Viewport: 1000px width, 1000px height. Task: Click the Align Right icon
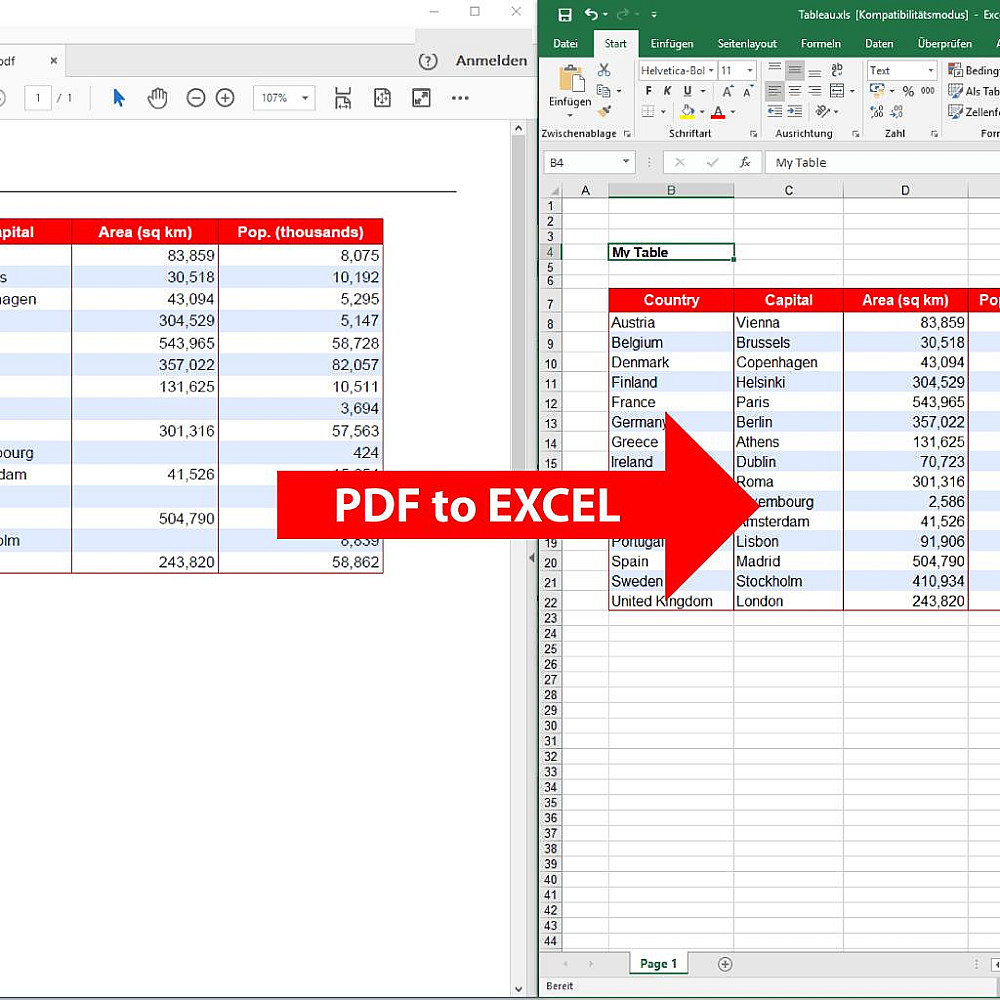pos(814,91)
